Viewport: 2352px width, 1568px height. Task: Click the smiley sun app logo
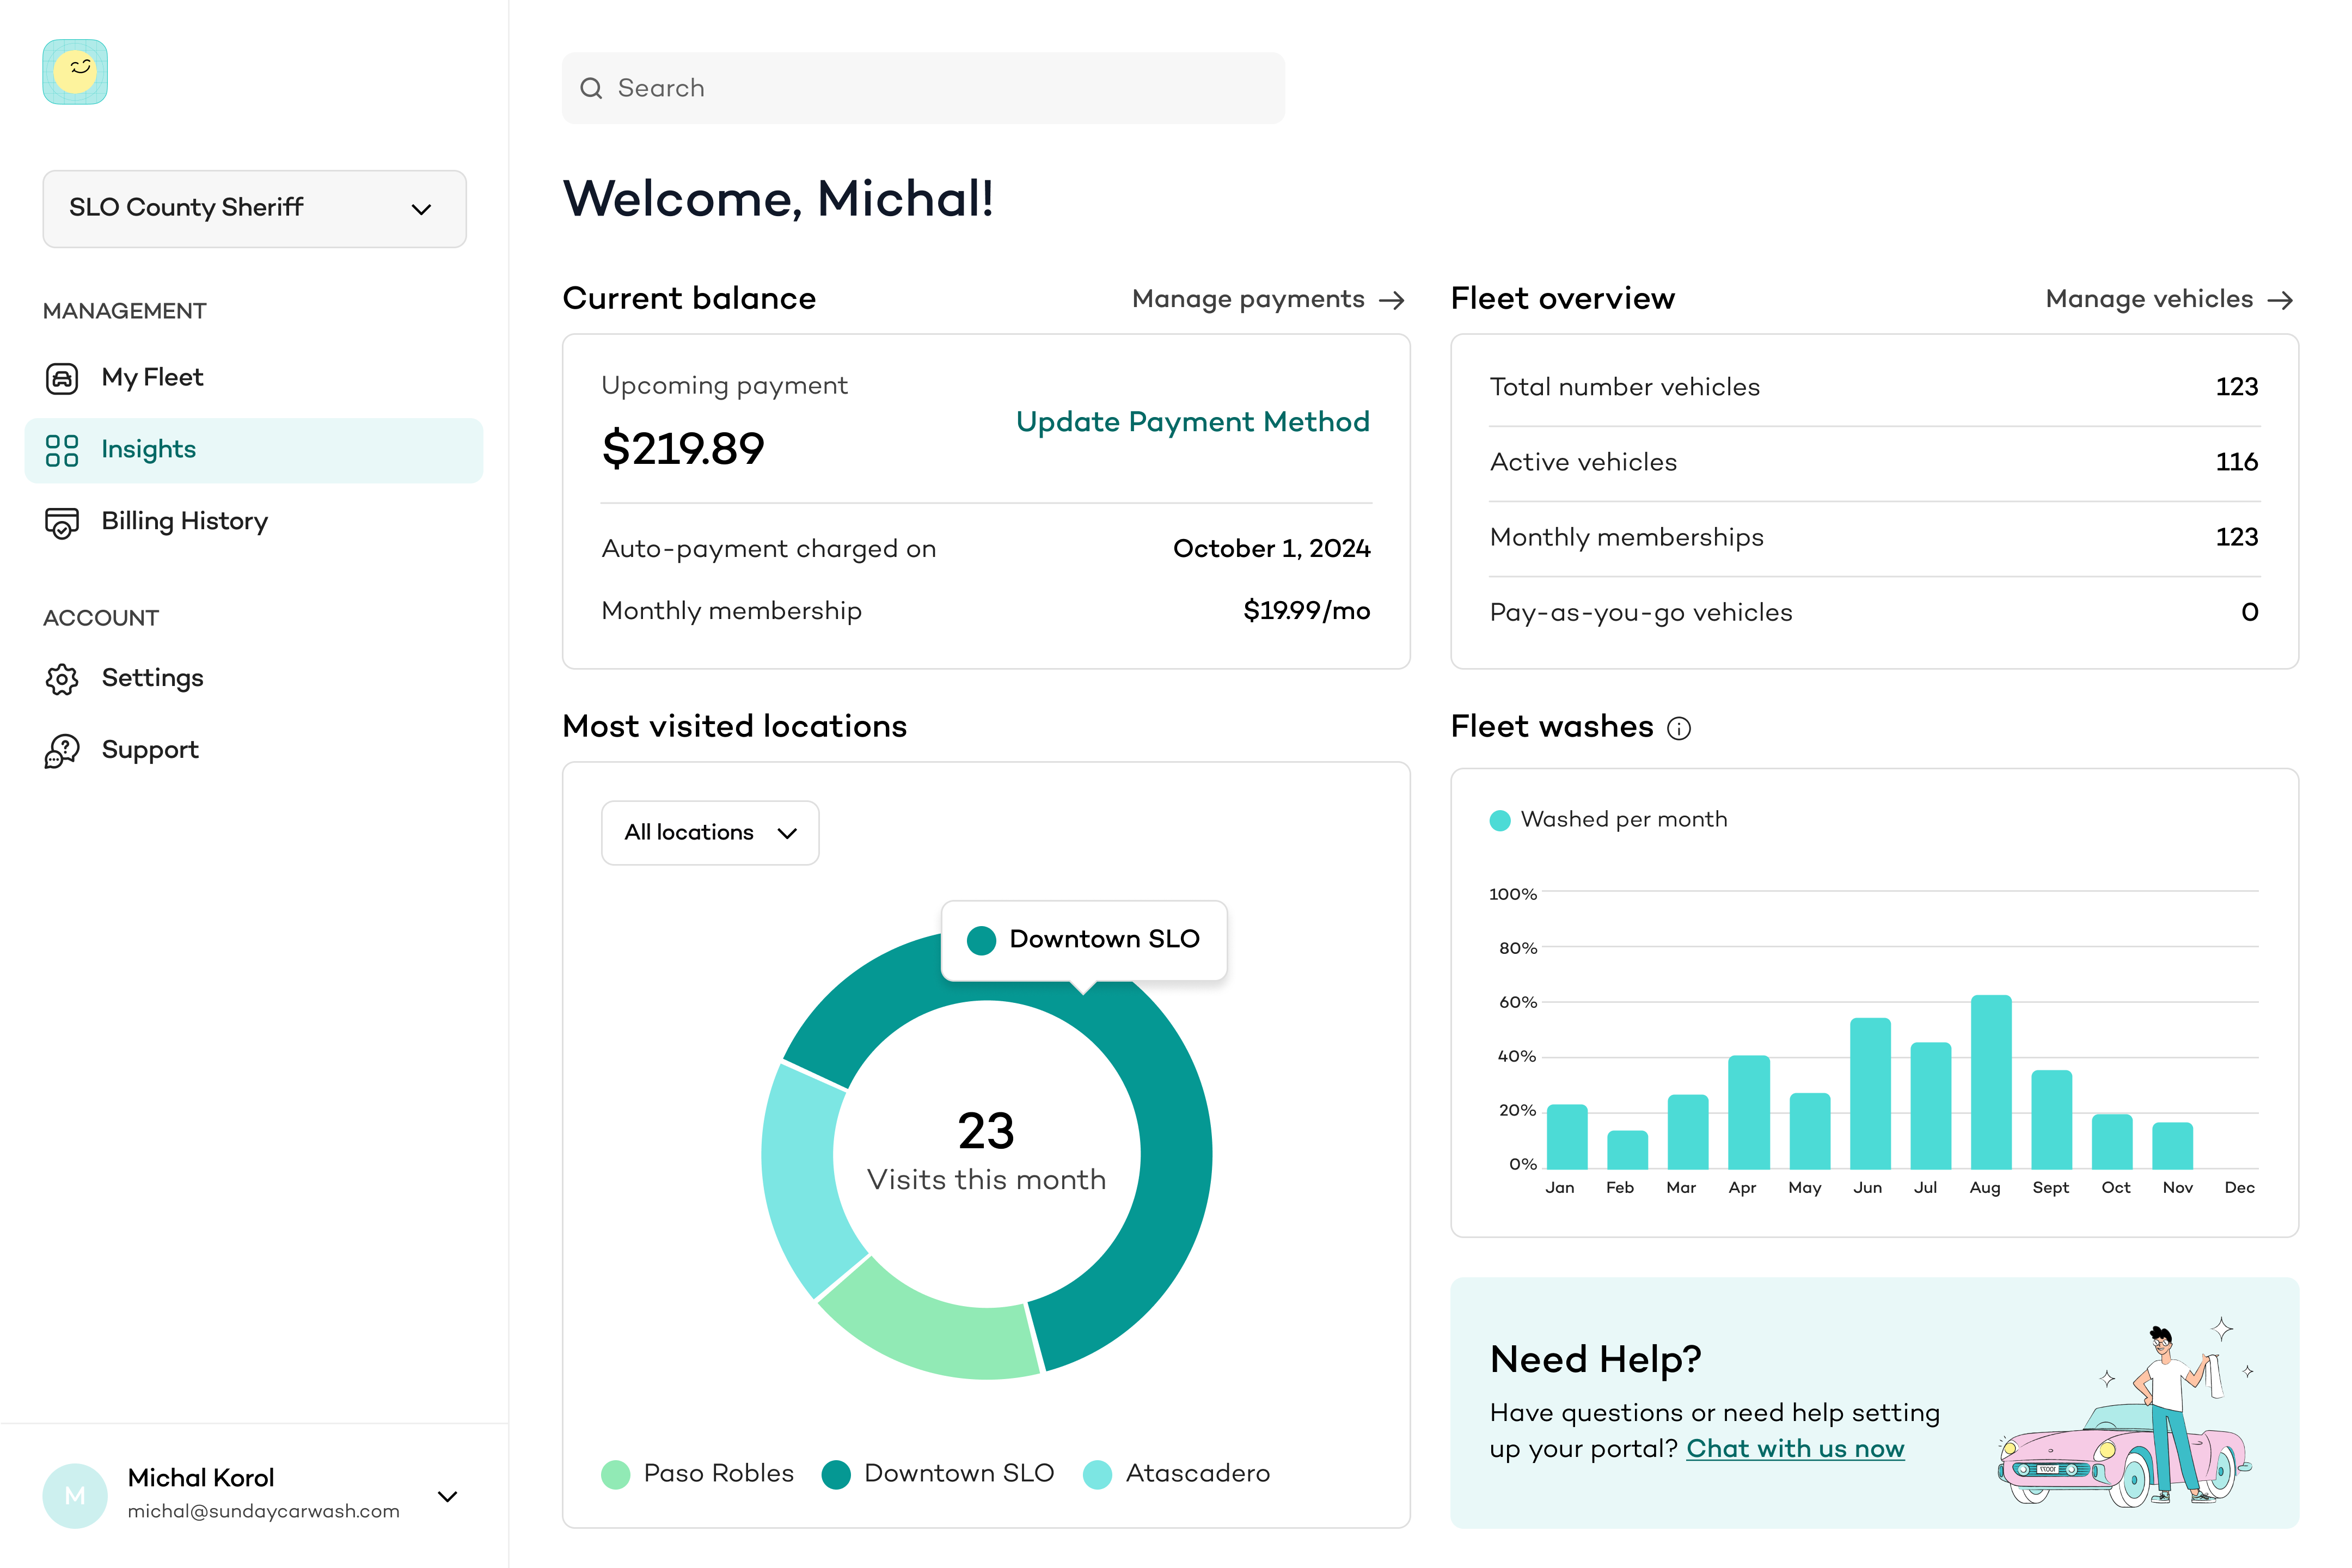coord(75,72)
